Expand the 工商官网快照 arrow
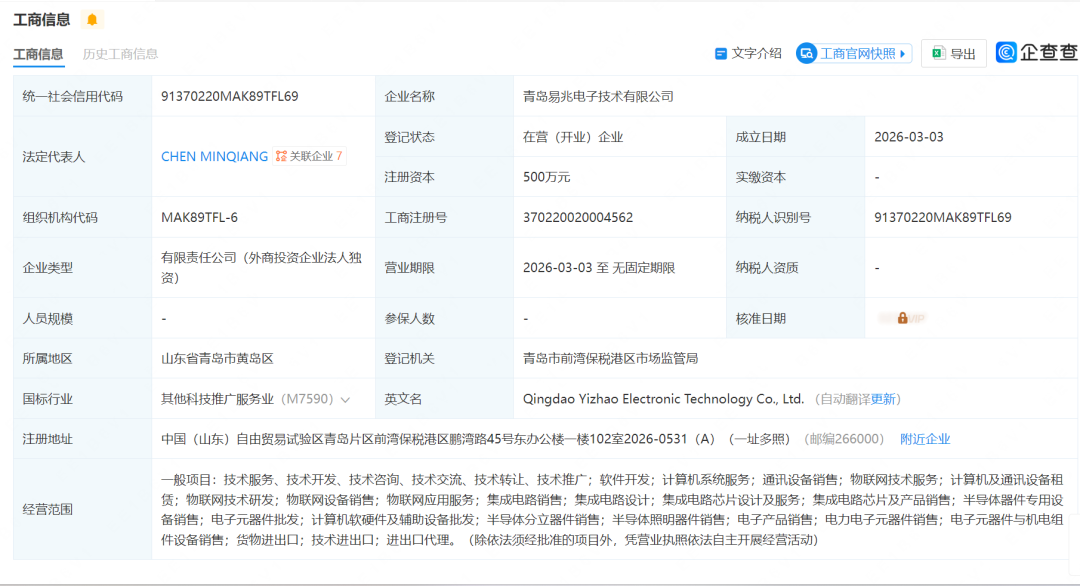The width and height of the screenshot is (1080, 586). [x=902, y=54]
